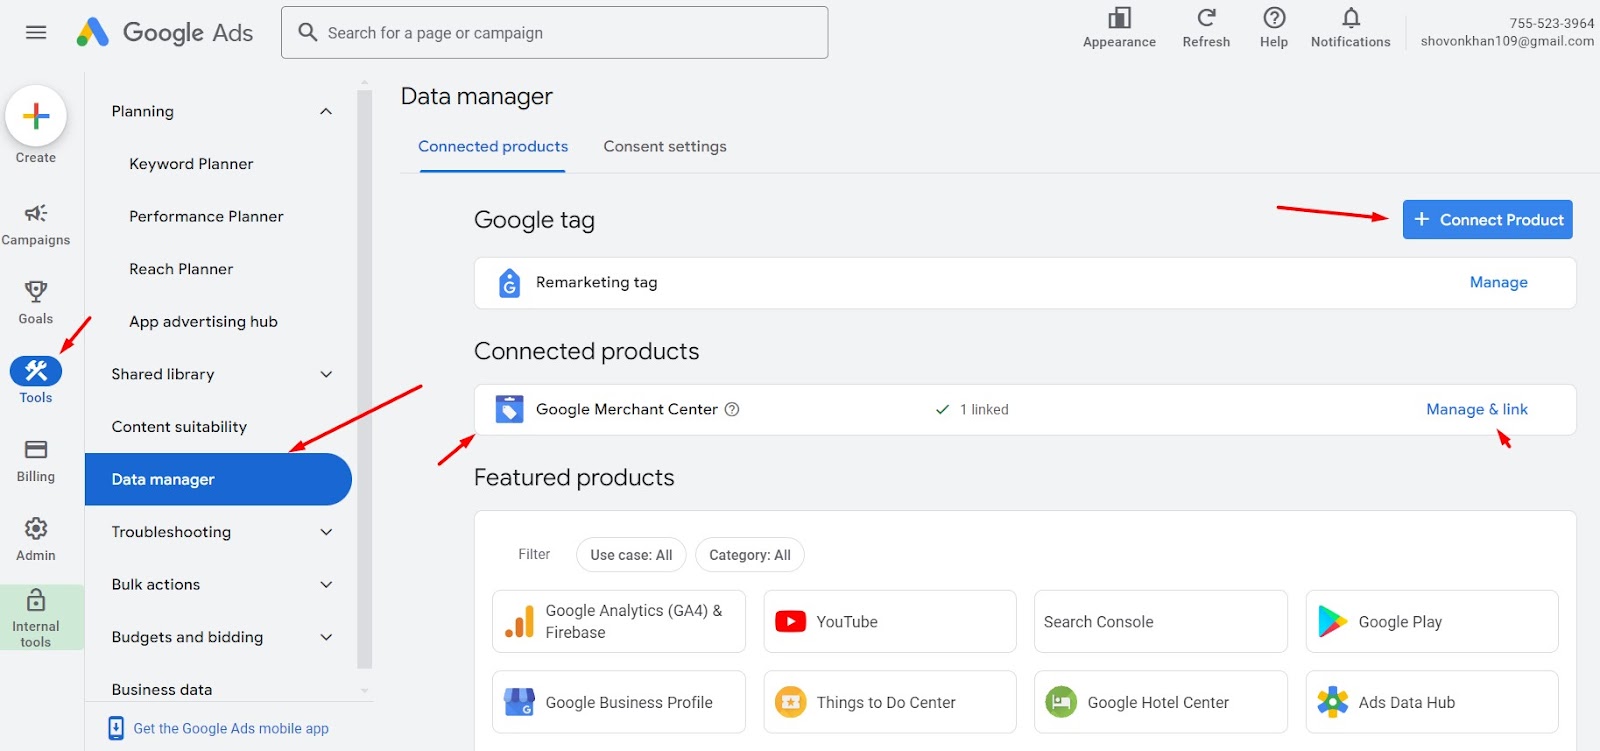The image size is (1600, 751).
Task: Open Campaigns from the sidebar
Action: point(36,224)
